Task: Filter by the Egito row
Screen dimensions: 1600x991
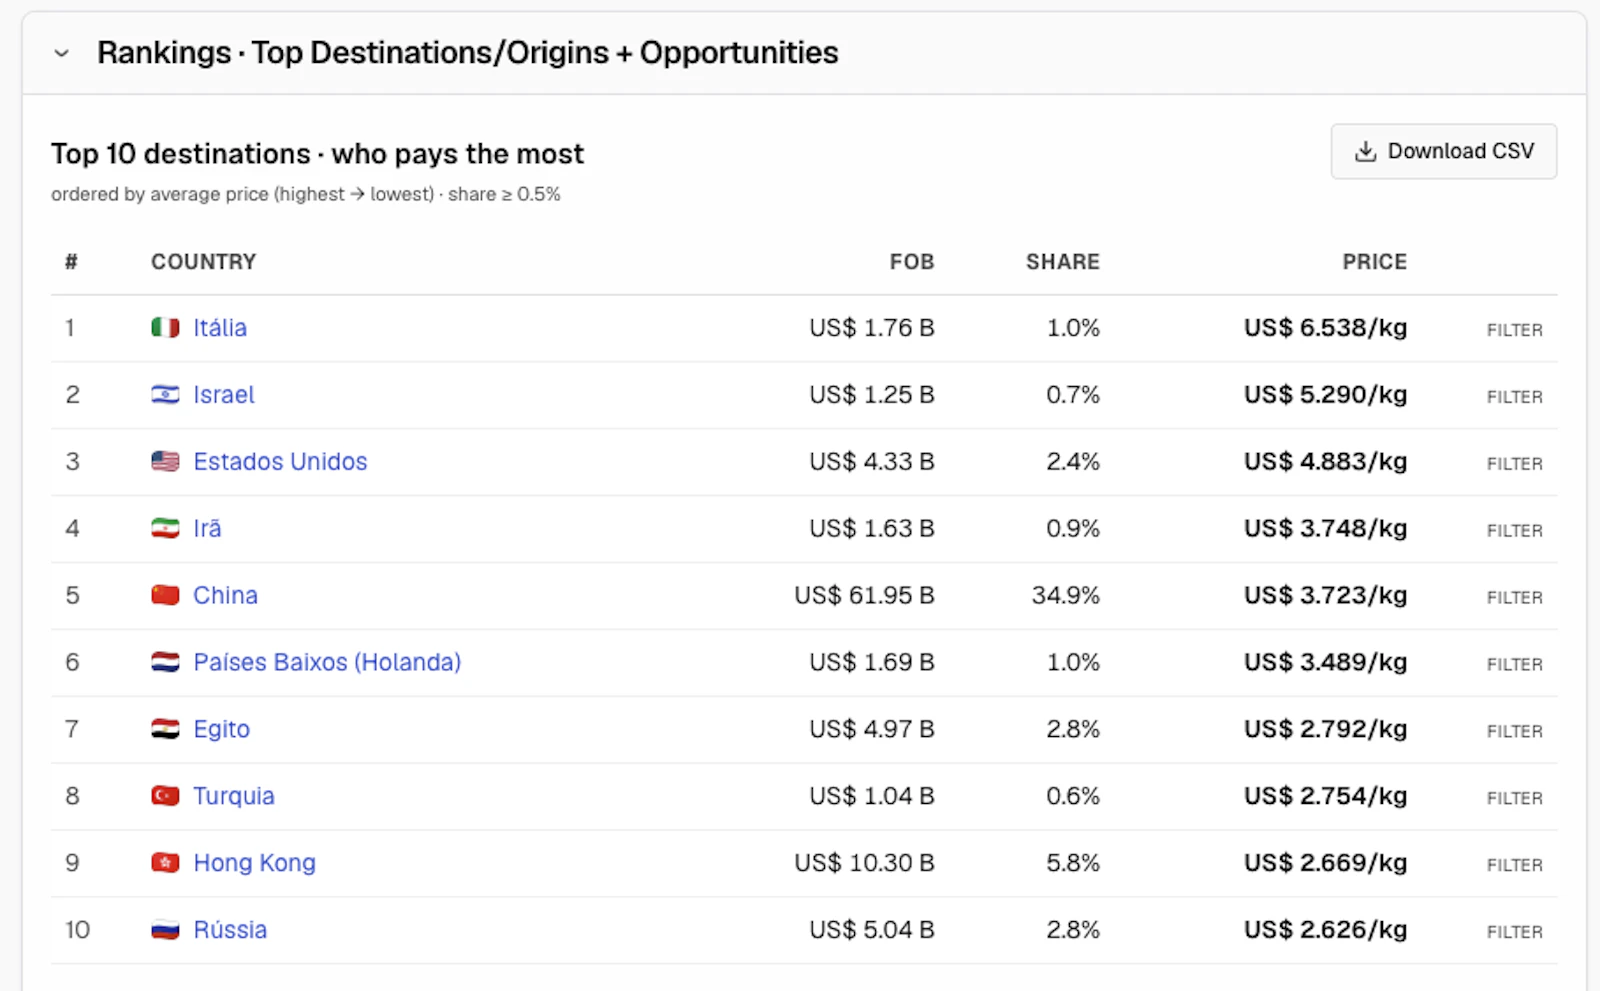Action: (1514, 732)
